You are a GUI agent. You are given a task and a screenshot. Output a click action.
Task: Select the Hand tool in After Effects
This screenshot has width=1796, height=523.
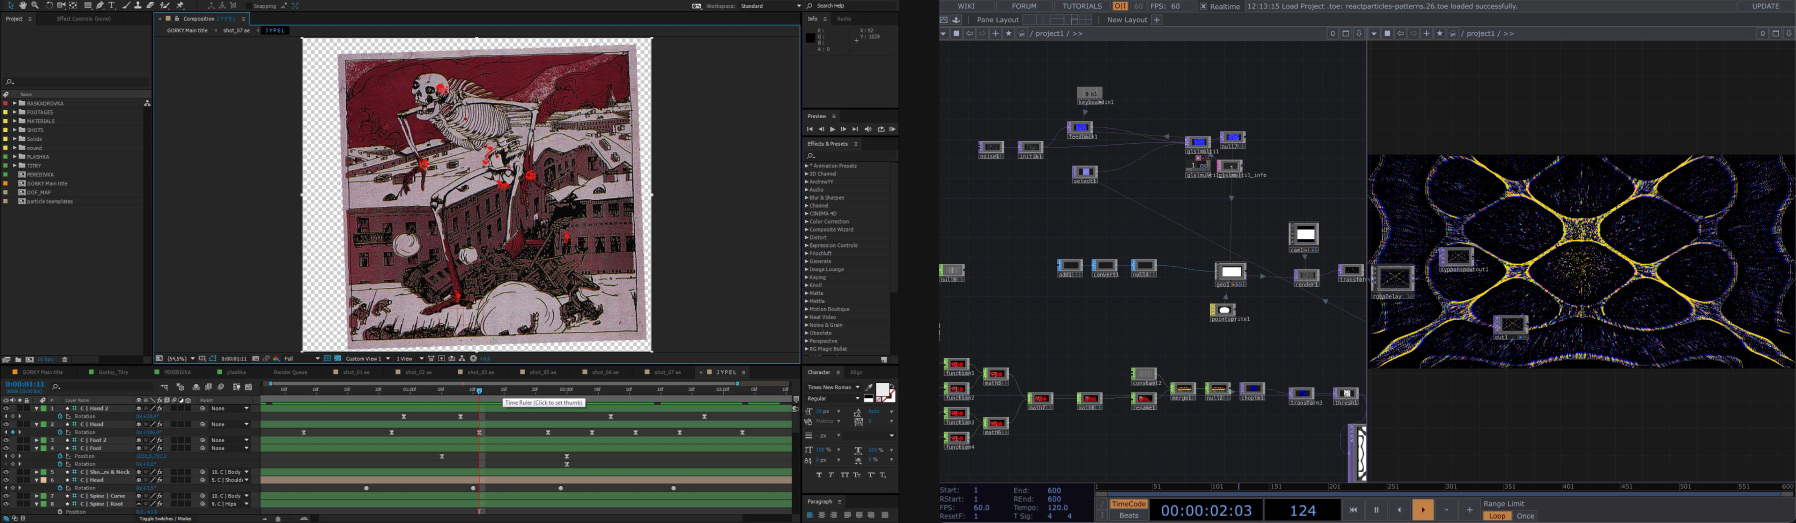coord(23,5)
